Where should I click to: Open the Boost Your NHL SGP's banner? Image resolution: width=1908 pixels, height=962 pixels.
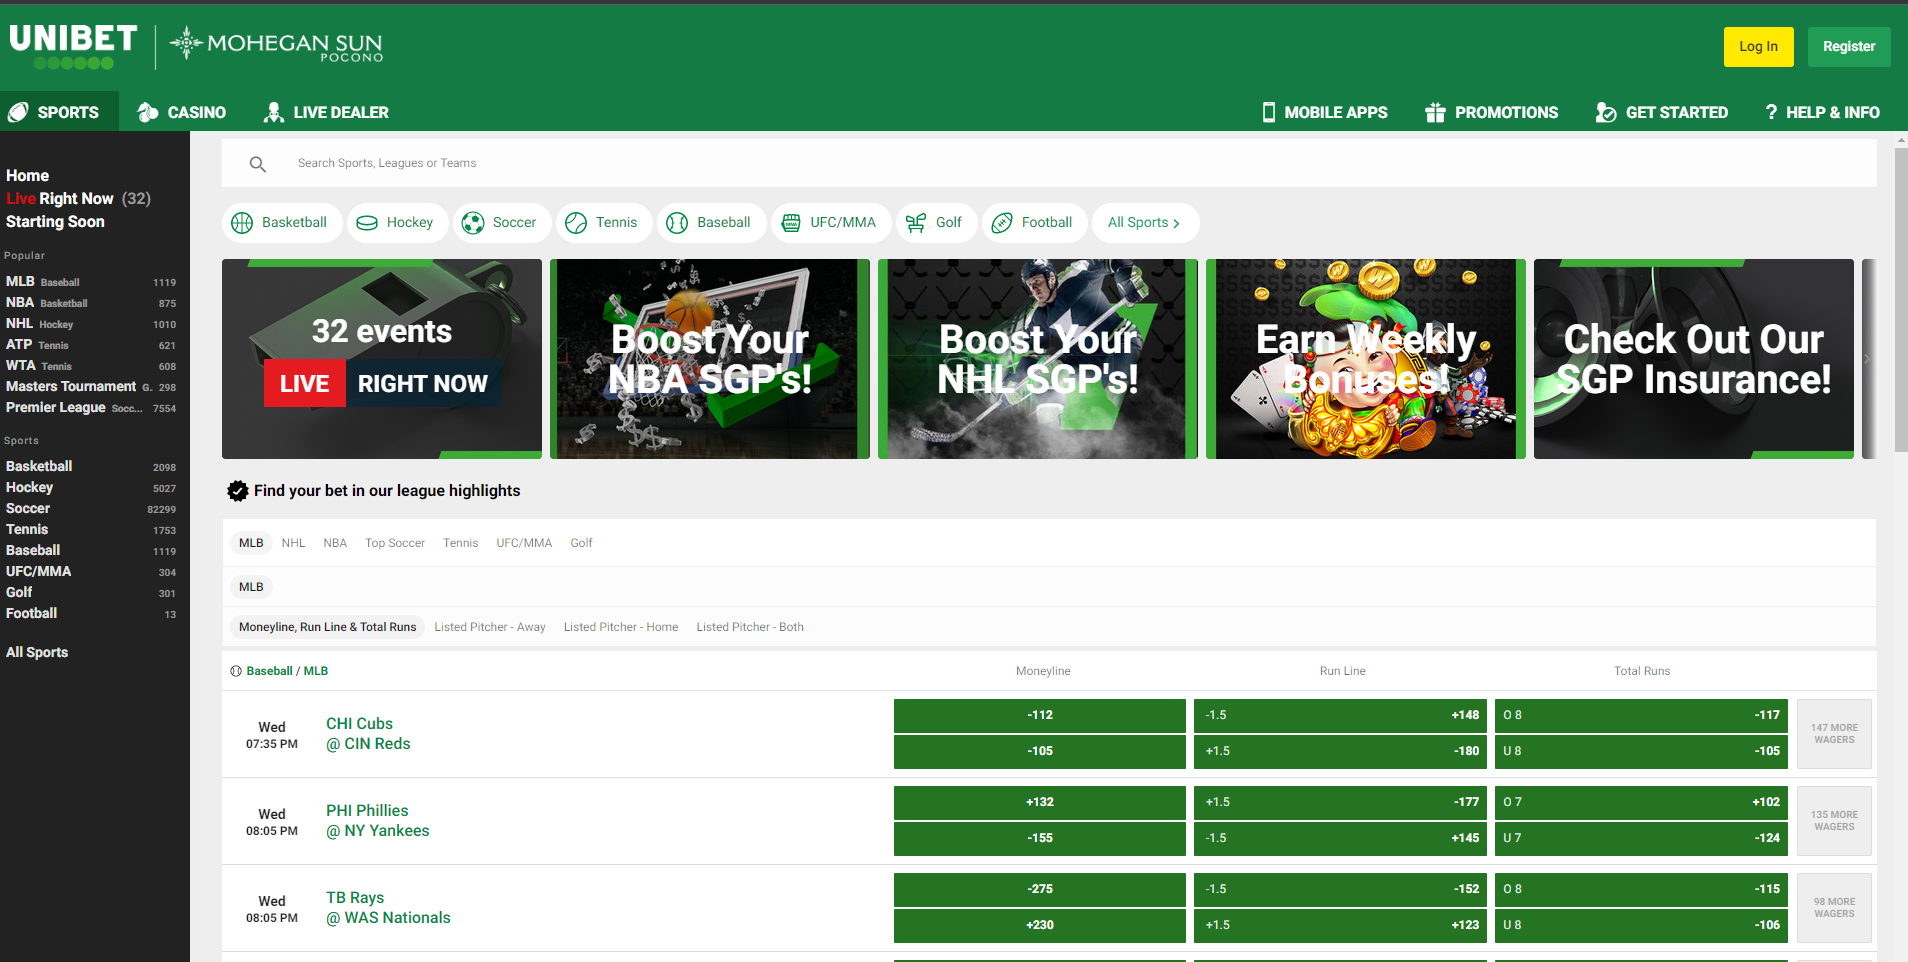[x=1038, y=359]
